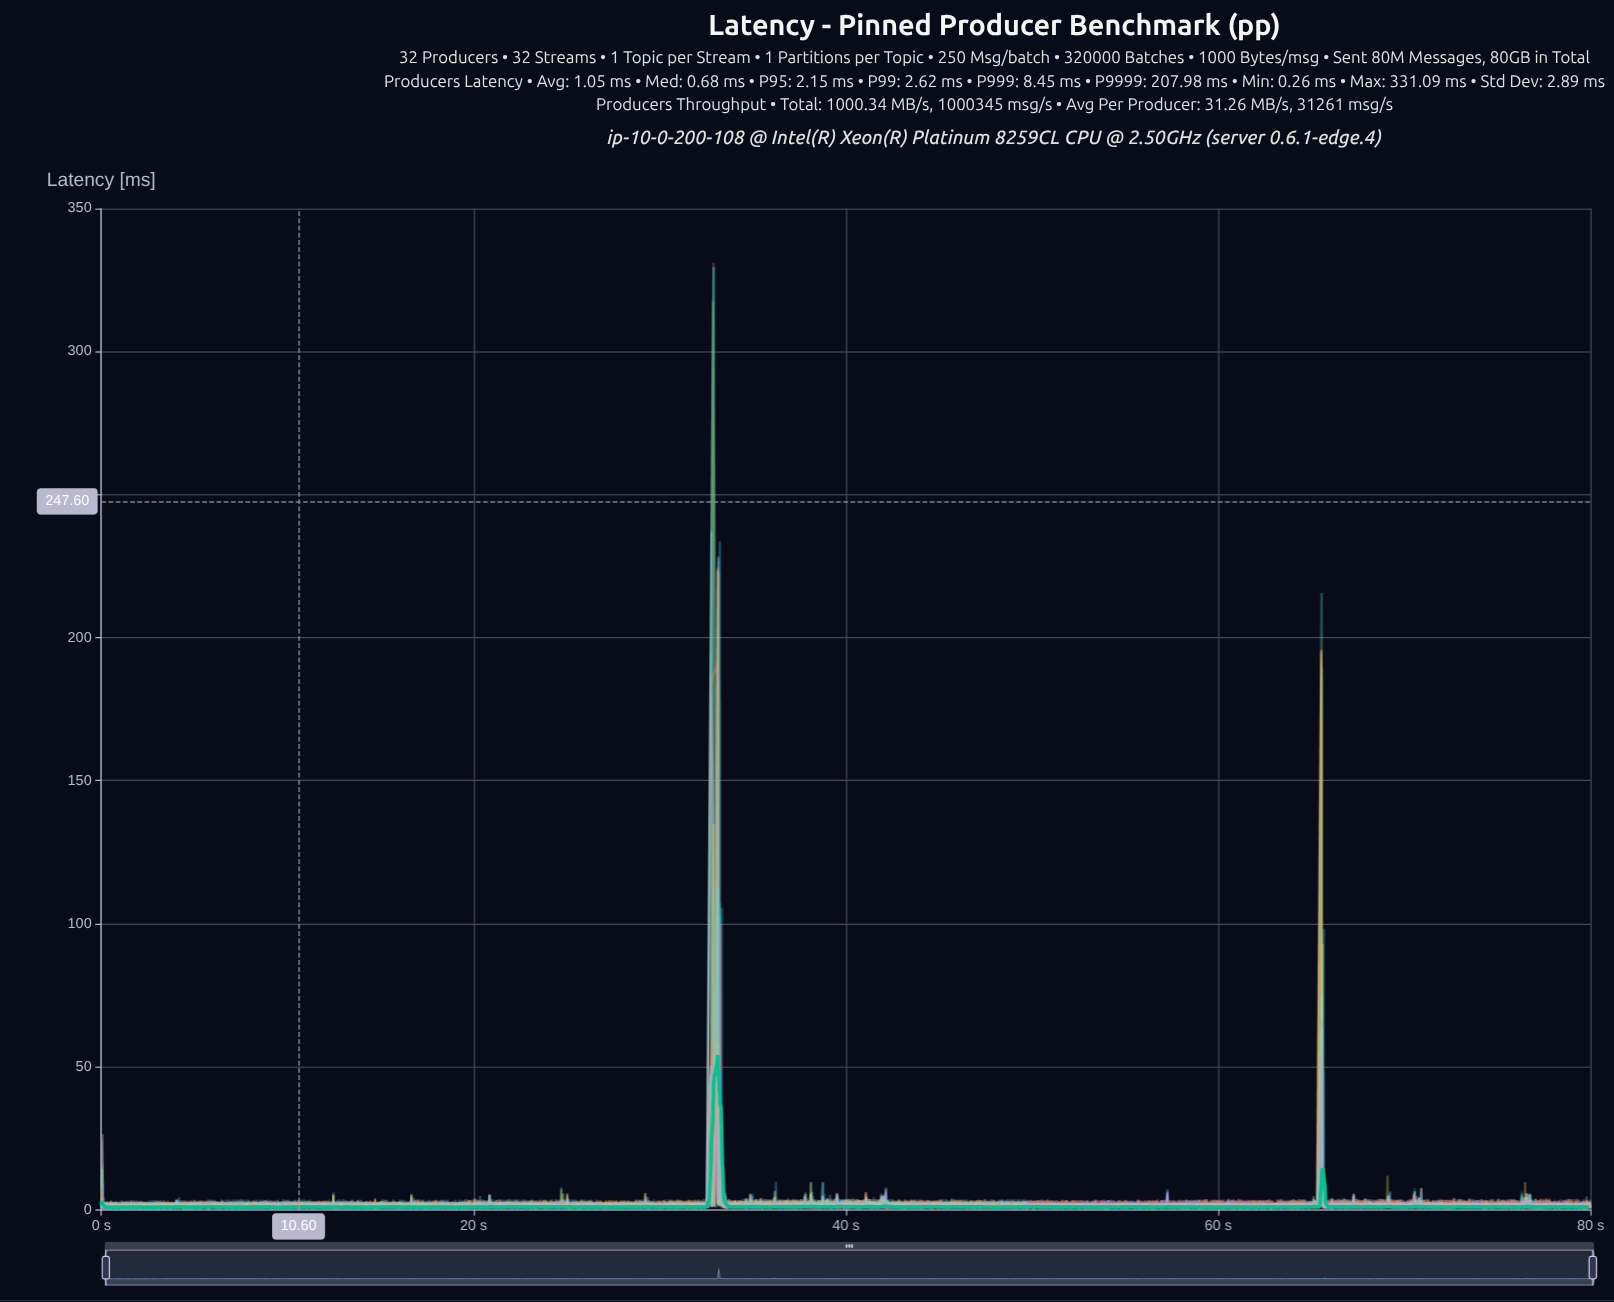The width and height of the screenshot is (1614, 1302).
Task: Click the '80 s' x-axis tick label
Action: 1589,1226
